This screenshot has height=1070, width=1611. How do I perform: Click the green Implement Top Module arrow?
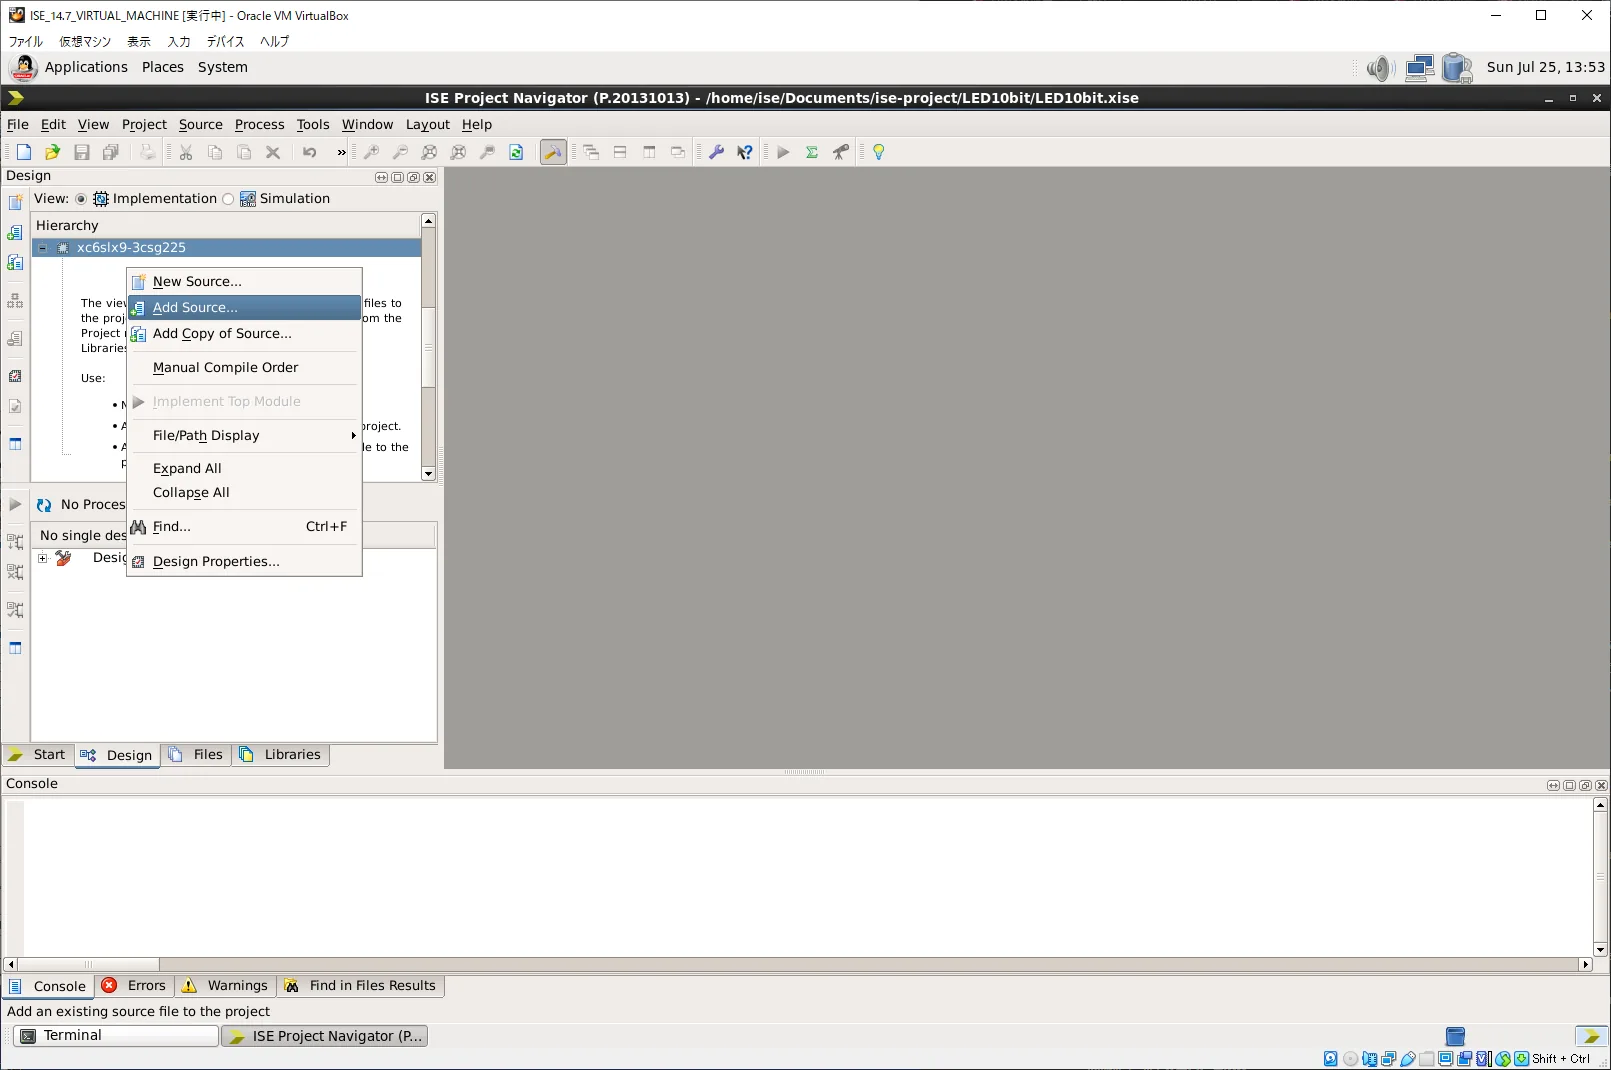(783, 152)
